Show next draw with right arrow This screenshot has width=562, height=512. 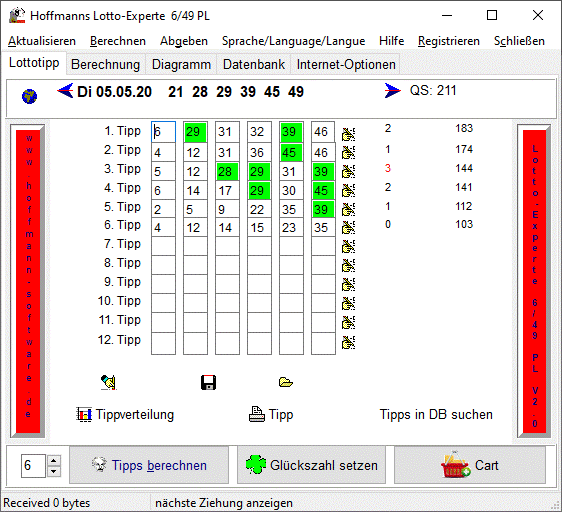point(392,90)
